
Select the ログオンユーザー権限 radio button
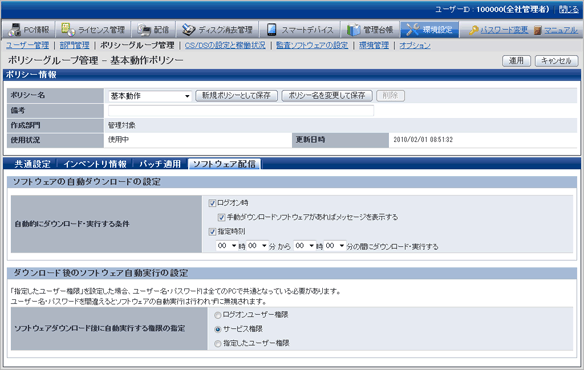tap(218, 315)
